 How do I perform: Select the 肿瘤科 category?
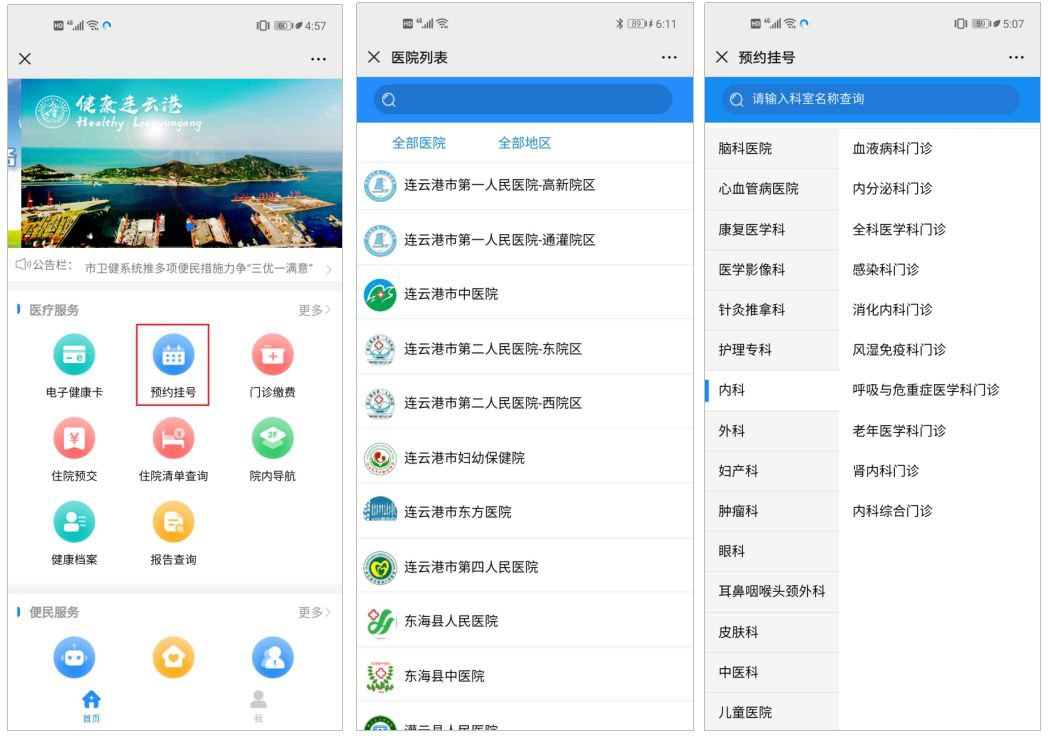[772, 511]
